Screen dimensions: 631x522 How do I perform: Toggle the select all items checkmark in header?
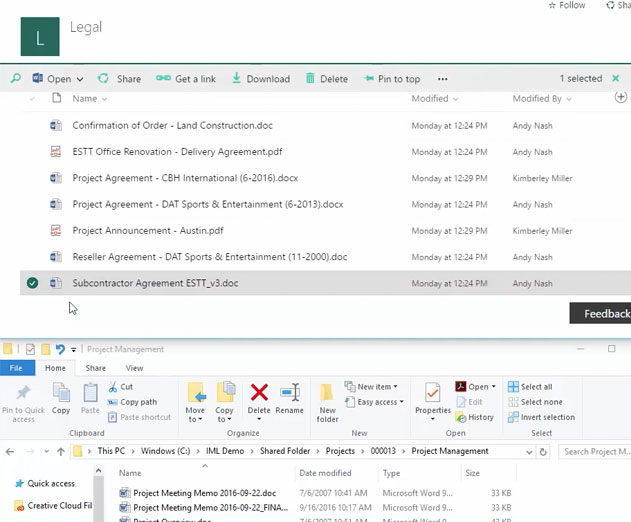[32, 99]
